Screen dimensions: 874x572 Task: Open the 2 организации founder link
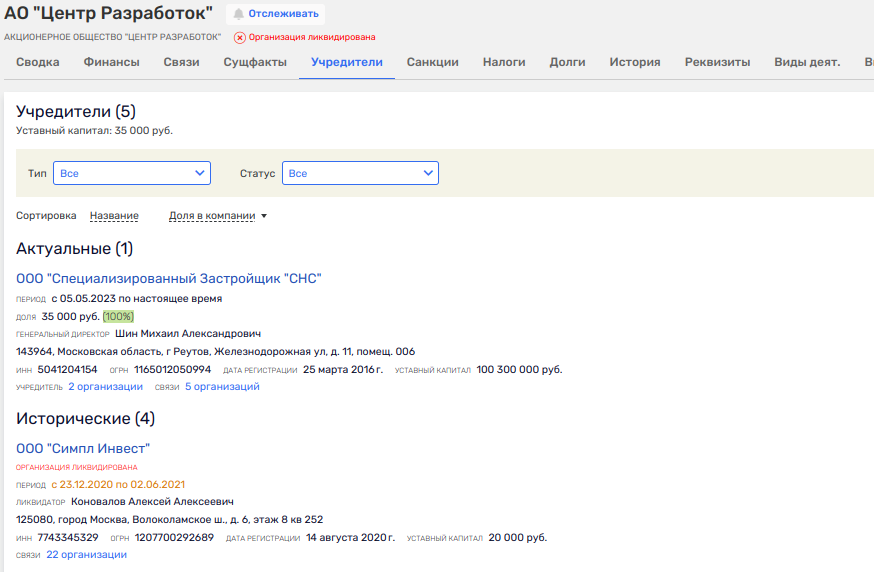tap(105, 386)
